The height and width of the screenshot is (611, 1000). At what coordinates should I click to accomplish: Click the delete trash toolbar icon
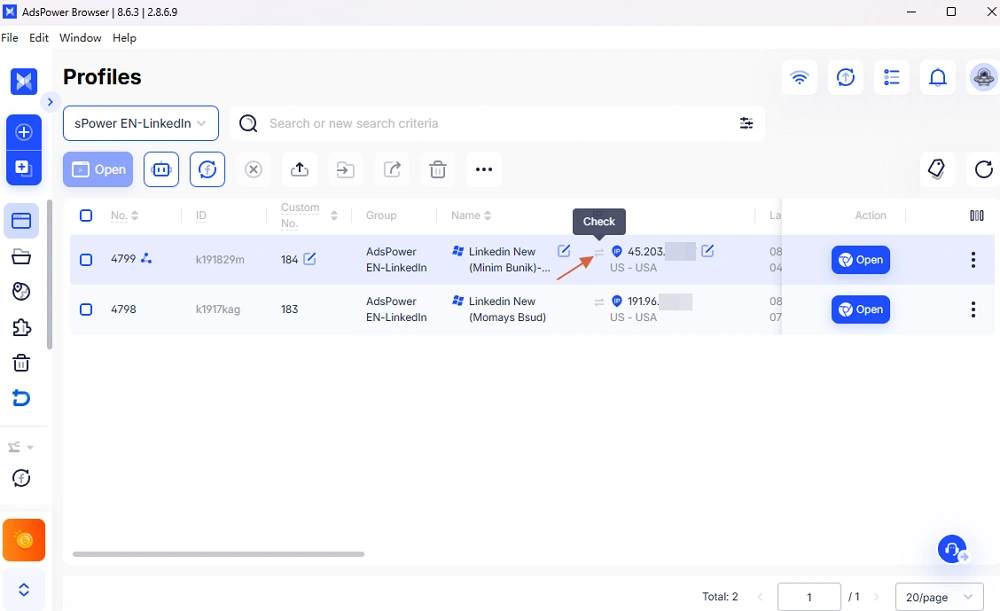(x=438, y=170)
